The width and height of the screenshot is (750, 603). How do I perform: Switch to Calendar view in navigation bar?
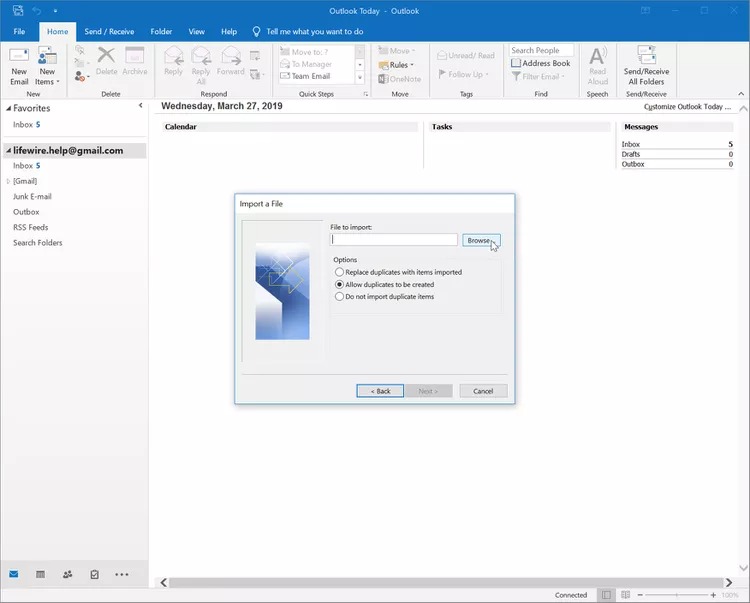tap(40, 574)
